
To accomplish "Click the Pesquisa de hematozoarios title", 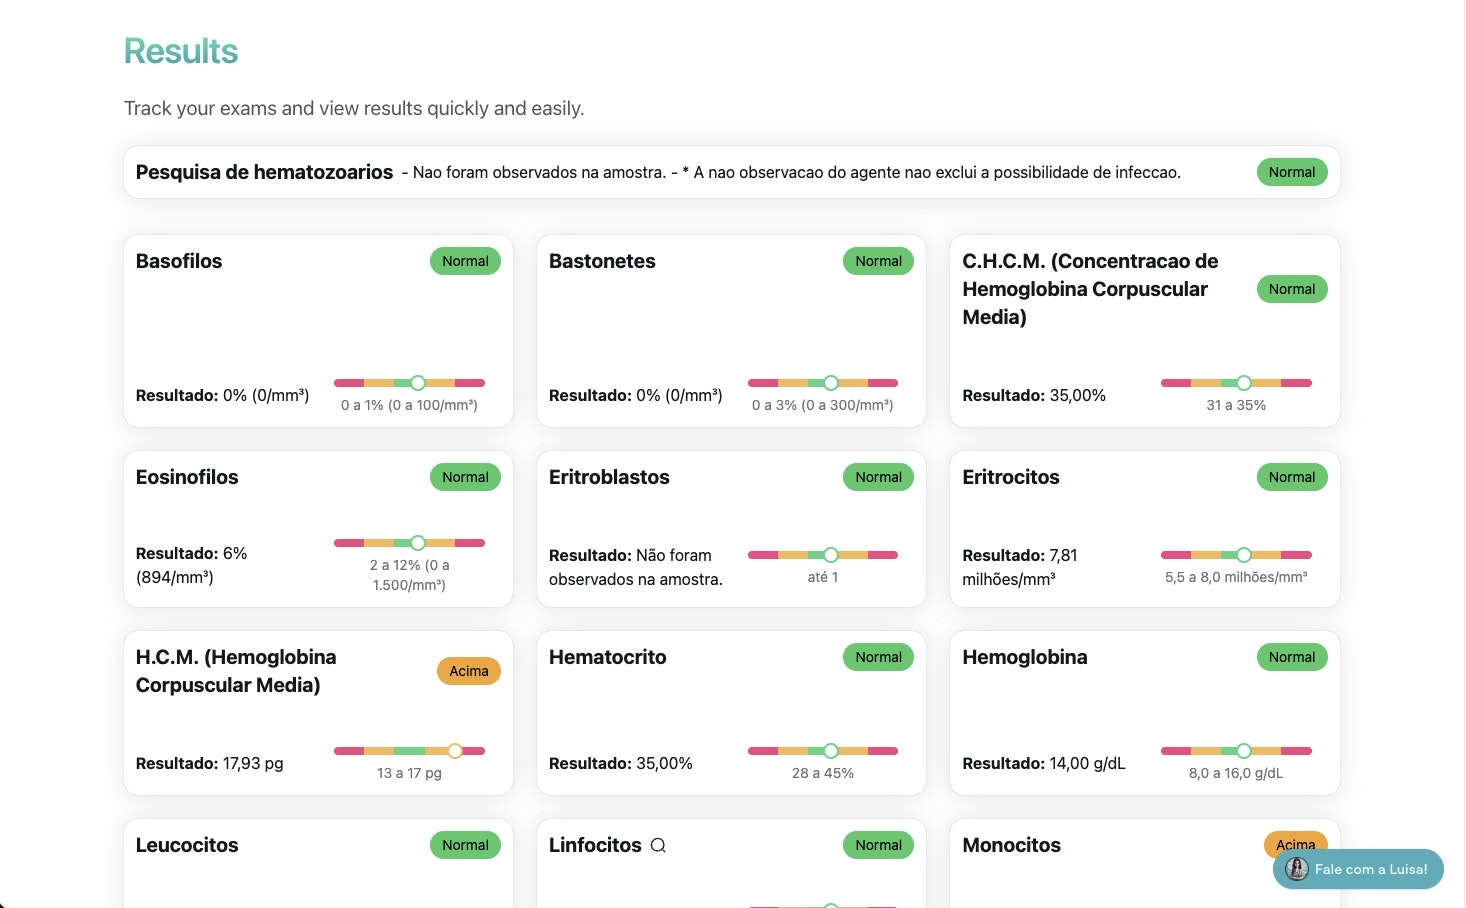I will (x=264, y=172).
